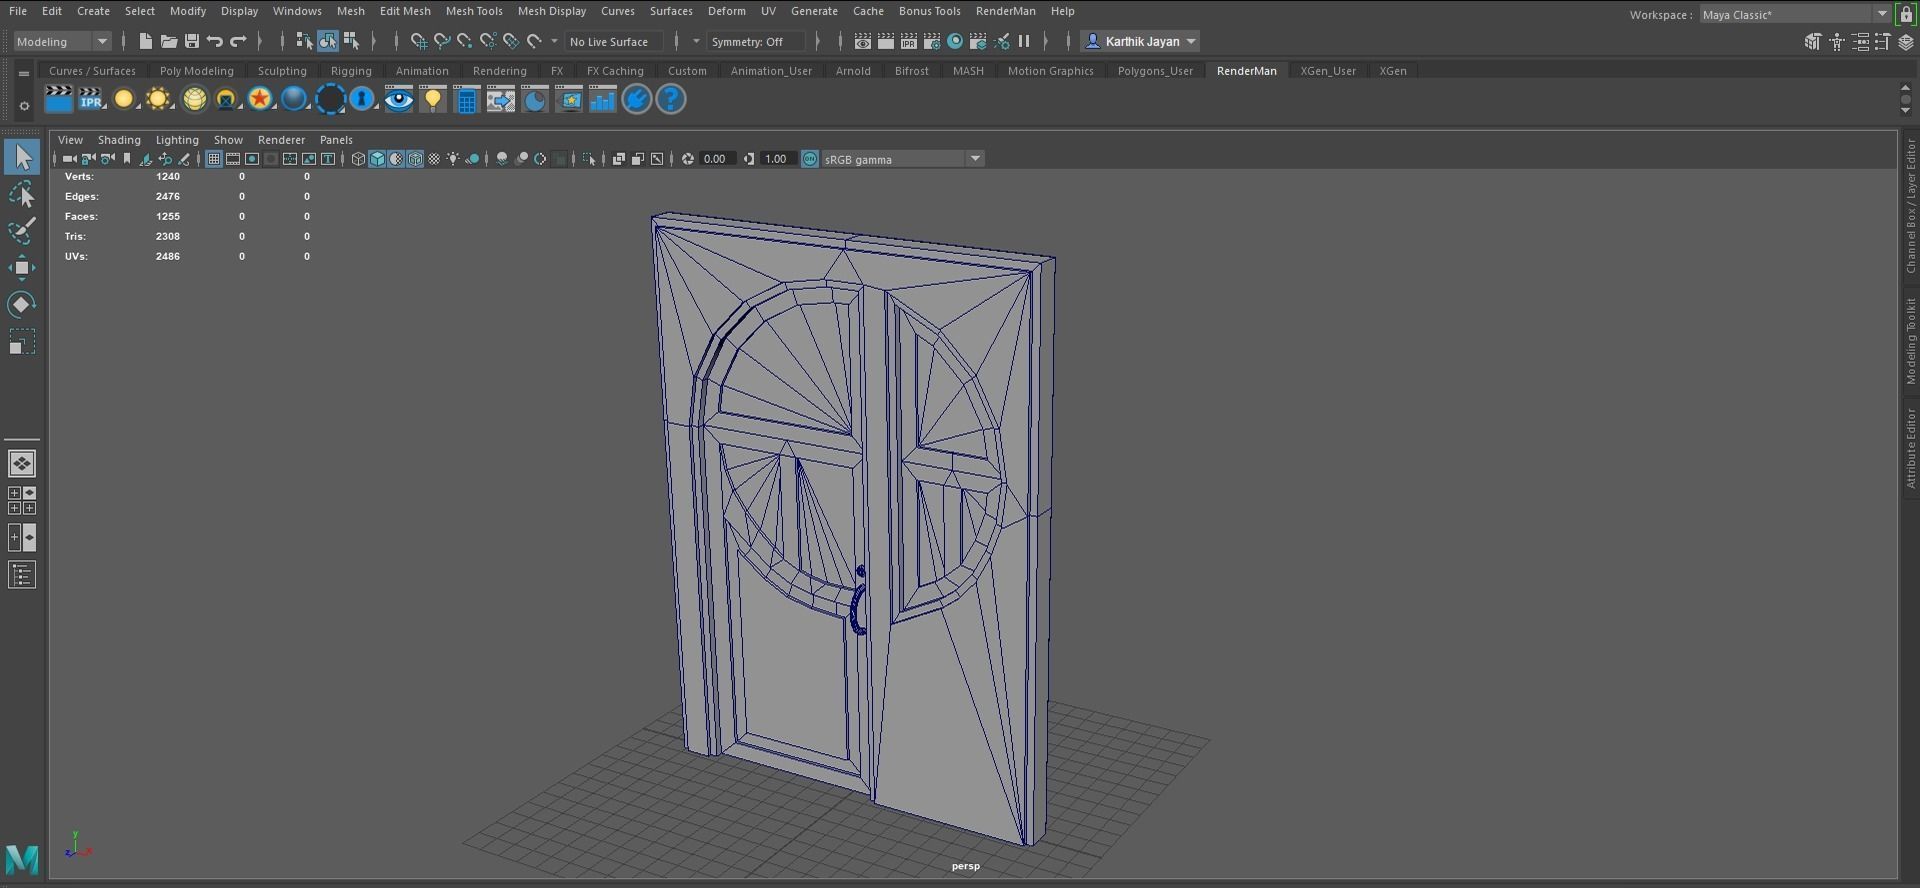Image resolution: width=1920 pixels, height=888 pixels.
Task: Open the sRGB gamma view transform dropdown
Action: point(902,159)
